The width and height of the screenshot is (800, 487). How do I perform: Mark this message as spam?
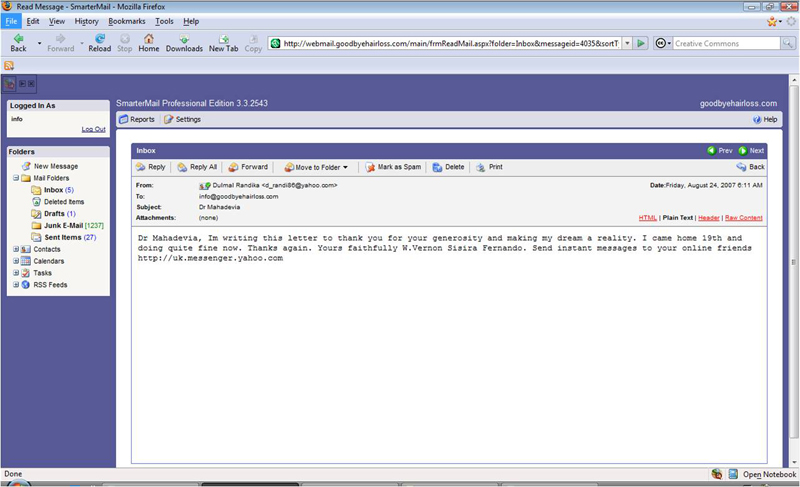click(x=392, y=167)
